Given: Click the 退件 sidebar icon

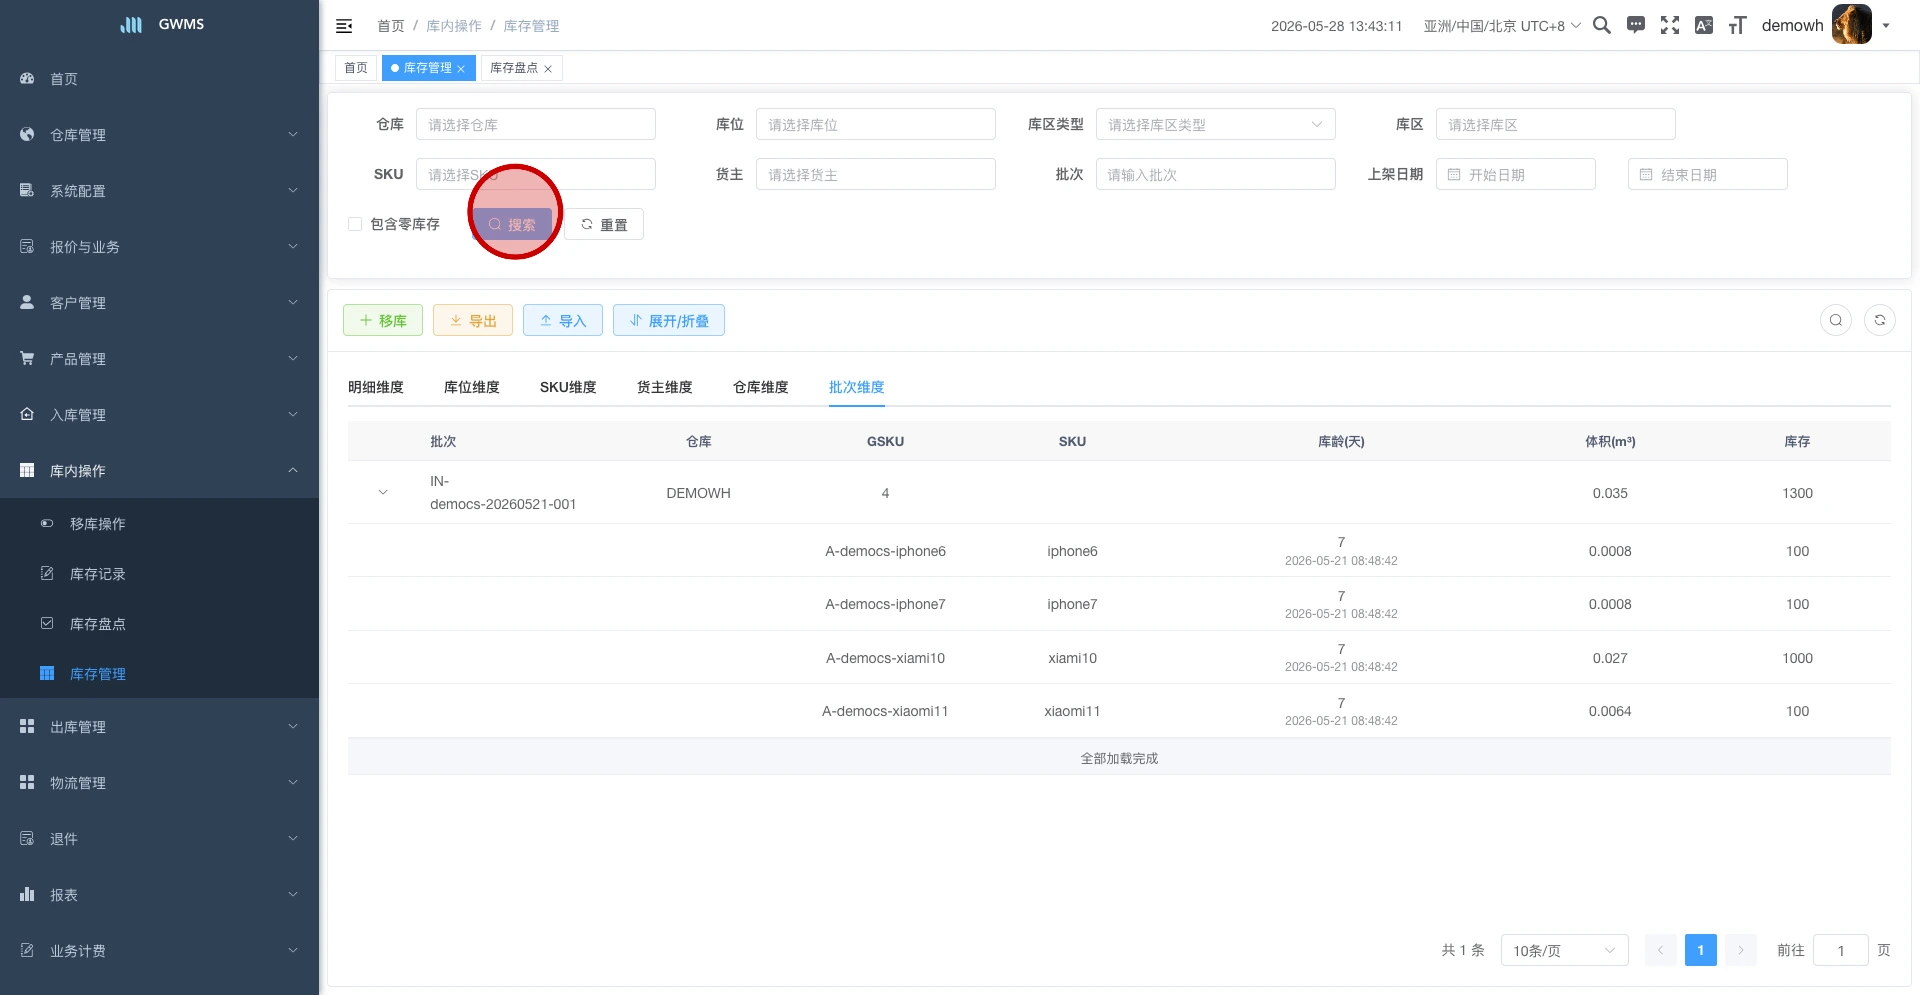Looking at the screenshot, I should [x=27, y=838].
